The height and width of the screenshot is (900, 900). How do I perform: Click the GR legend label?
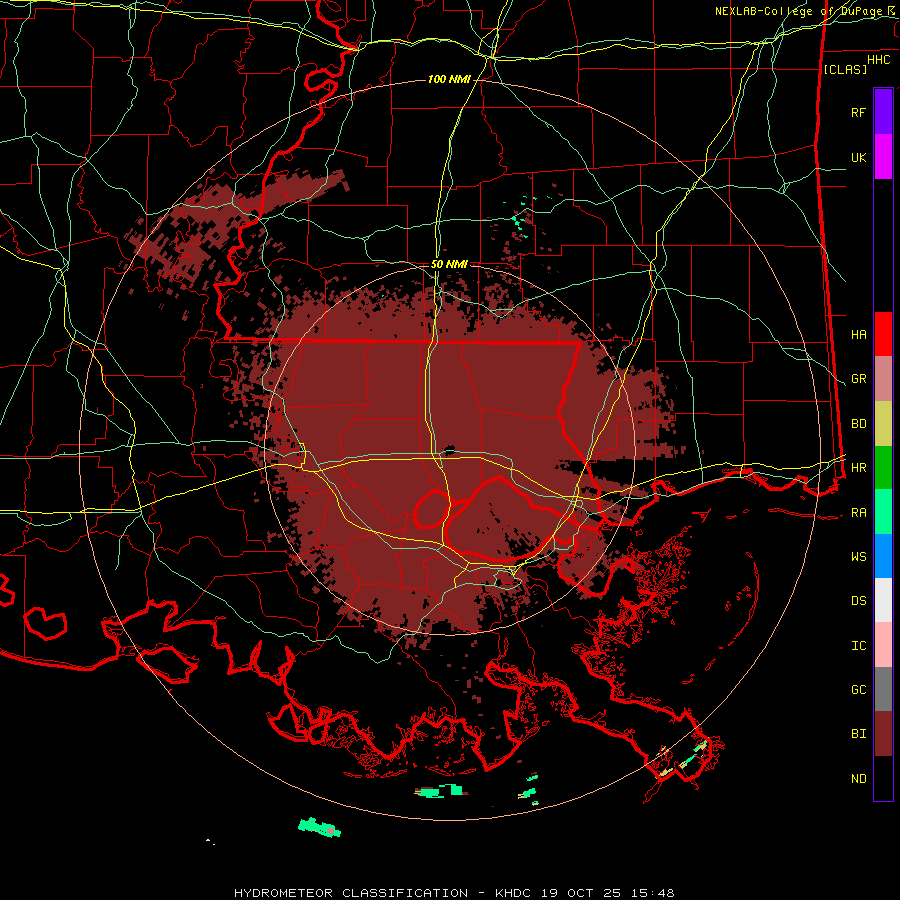(x=858, y=379)
